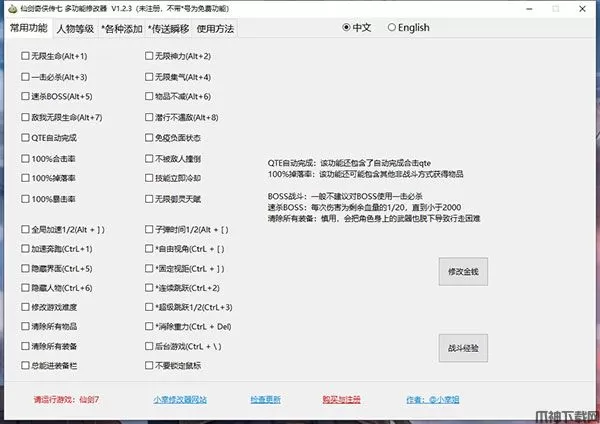This screenshot has height=424, width=600.
Task: Click the 检查更新 link
Action: point(265,400)
